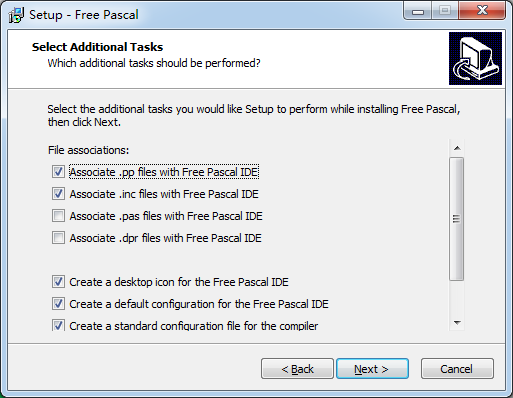Enable Associate .dpr files with Free Pascal IDE
The image size is (513, 398).
tap(58, 238)
